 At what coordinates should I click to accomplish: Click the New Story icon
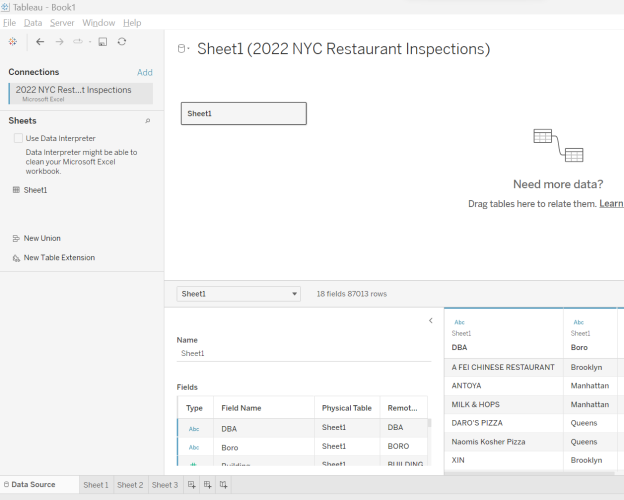[223, 484]
